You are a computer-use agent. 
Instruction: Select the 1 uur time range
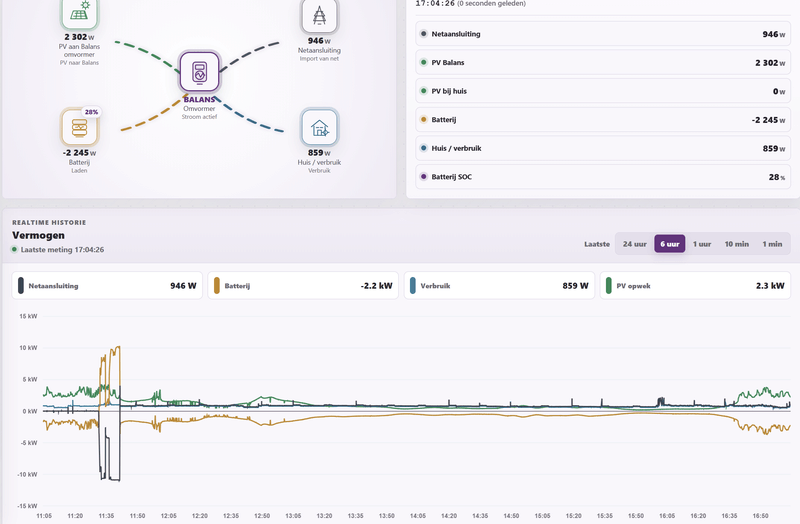click(x=702, y=244)
